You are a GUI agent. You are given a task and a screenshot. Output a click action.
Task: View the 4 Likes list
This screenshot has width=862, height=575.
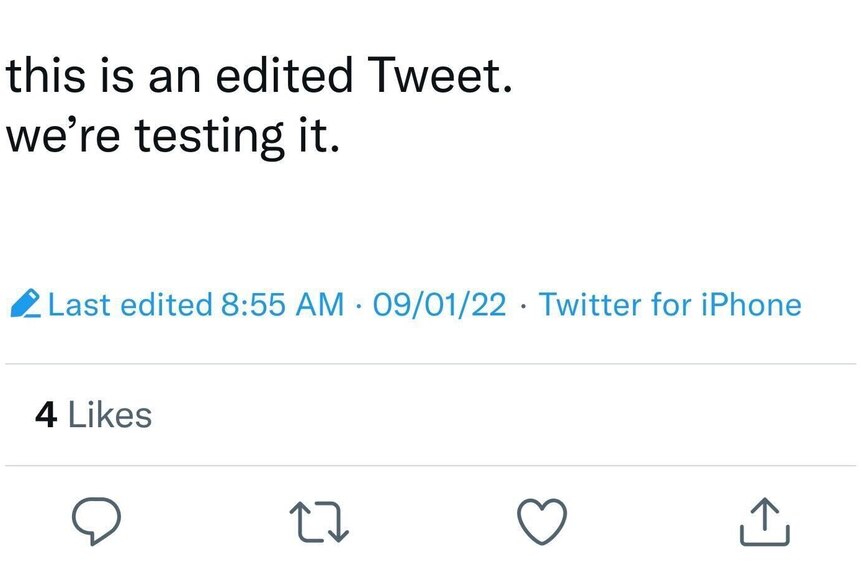pos(93,415)
